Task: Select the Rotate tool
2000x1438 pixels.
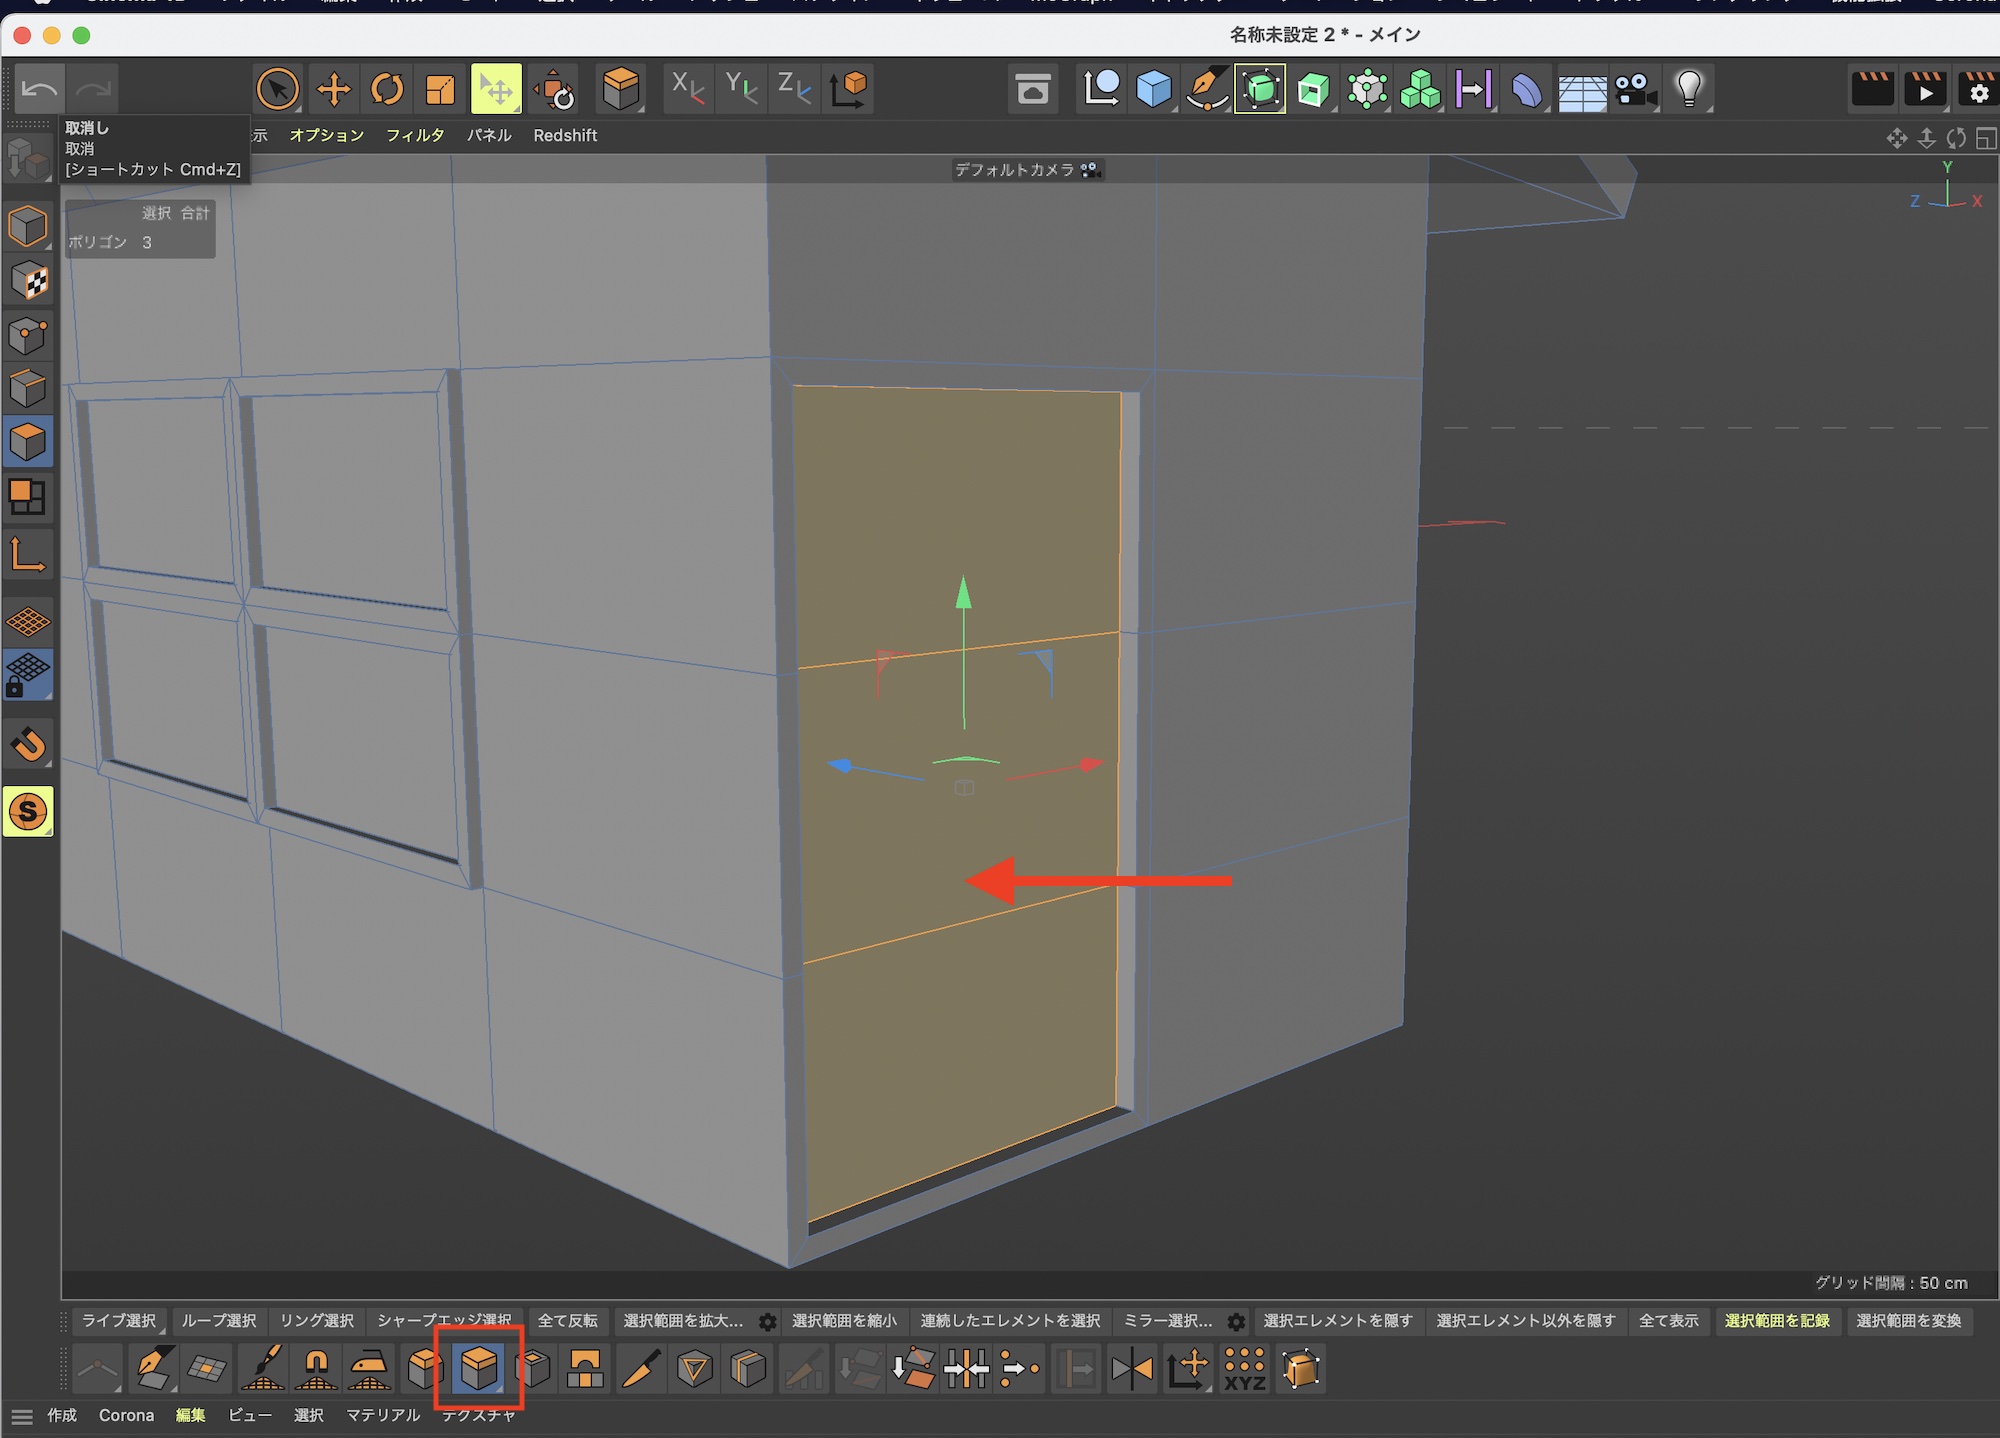Action: click(387, 89)
